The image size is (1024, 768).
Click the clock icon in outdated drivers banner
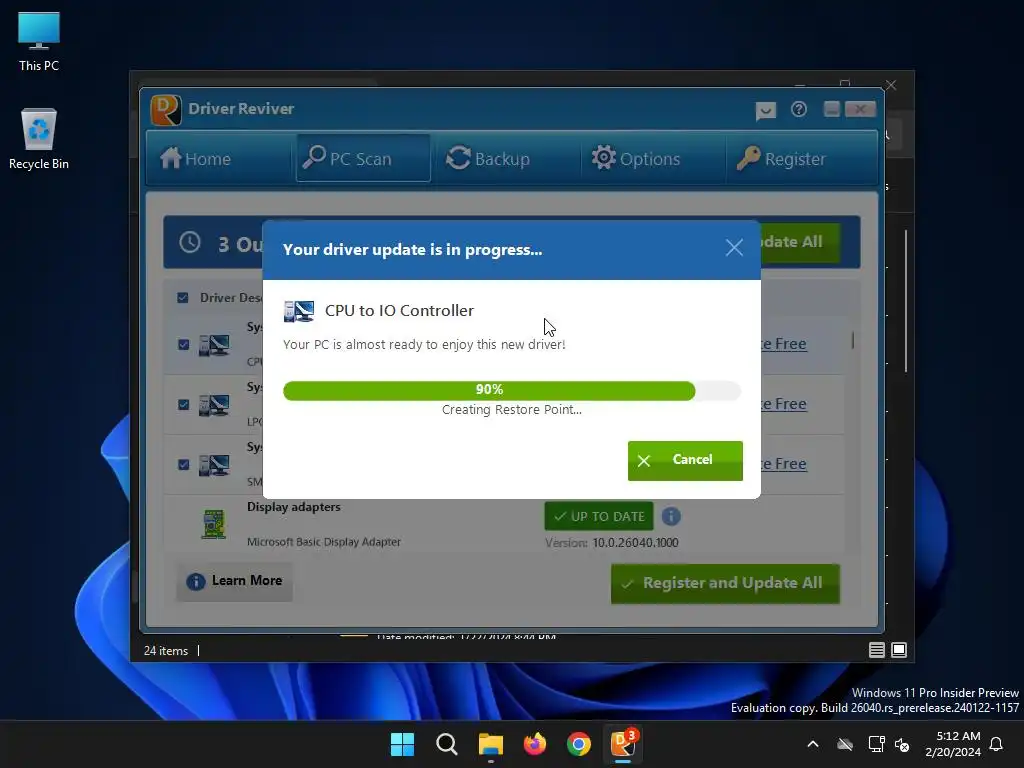189,242
